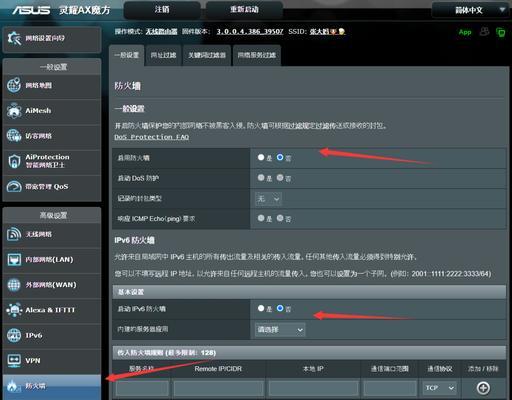Switch to the 关键词过滤器 tab
512x400 pixels.
point(207,55)
